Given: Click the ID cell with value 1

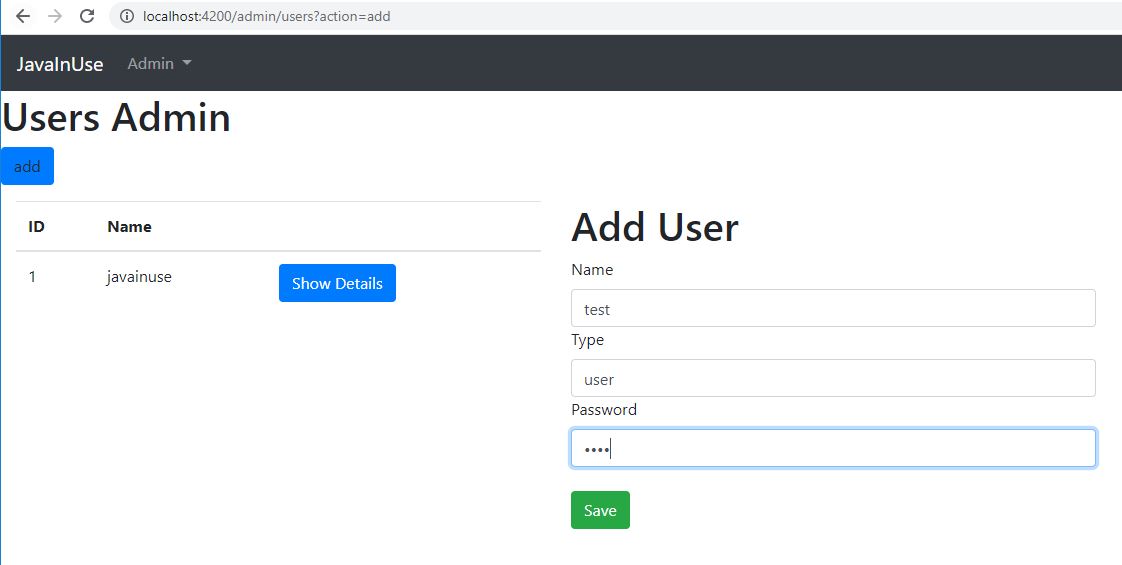Looking at the screenshot, I should pos(32,277).
